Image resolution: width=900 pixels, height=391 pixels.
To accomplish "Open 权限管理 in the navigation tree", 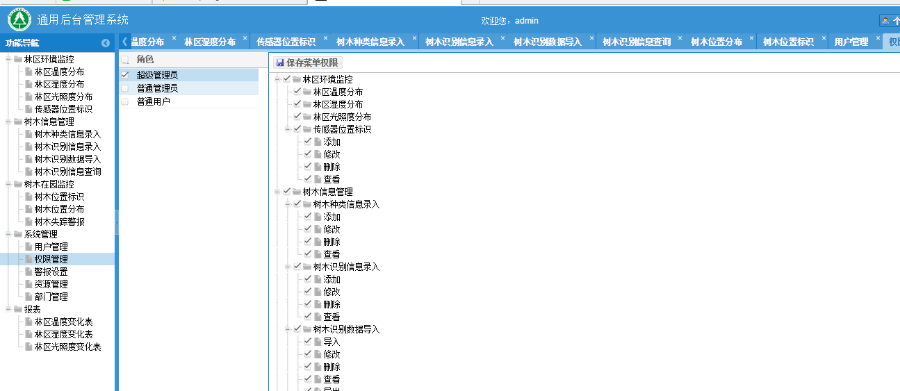I will tap(51, 260).
